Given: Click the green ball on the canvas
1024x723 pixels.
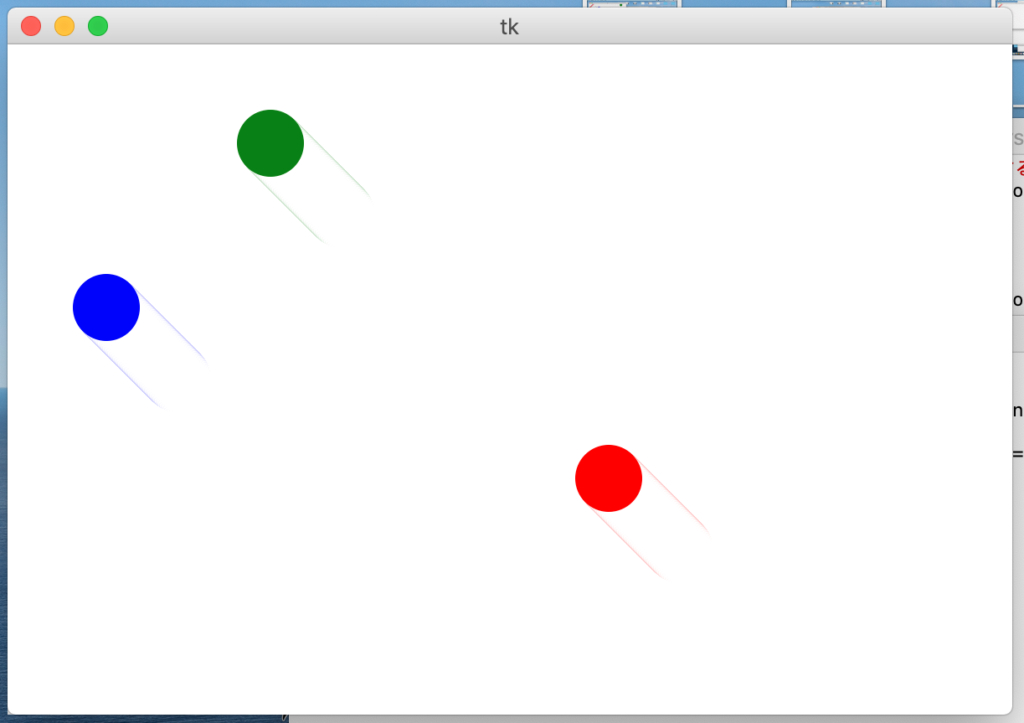Looking at the screenshot, I should [x=270, y=143].
